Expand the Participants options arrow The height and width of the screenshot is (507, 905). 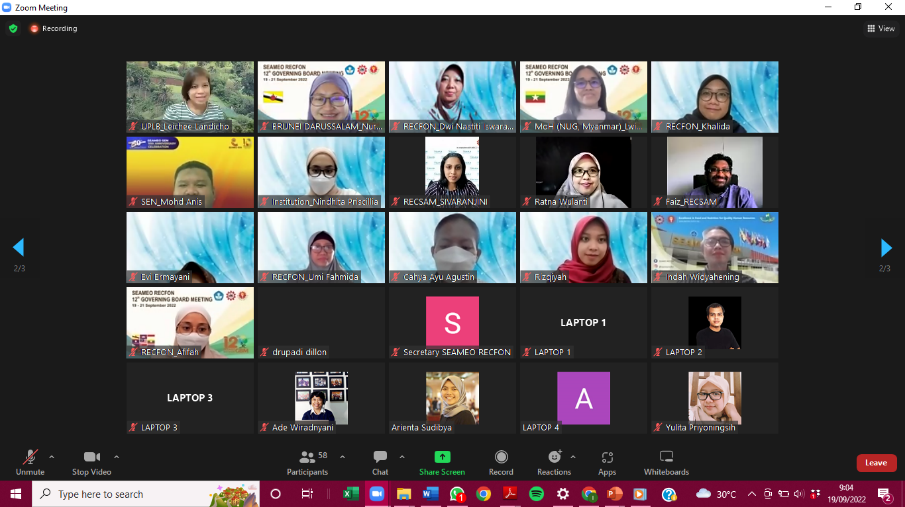(x=342, y=456)
